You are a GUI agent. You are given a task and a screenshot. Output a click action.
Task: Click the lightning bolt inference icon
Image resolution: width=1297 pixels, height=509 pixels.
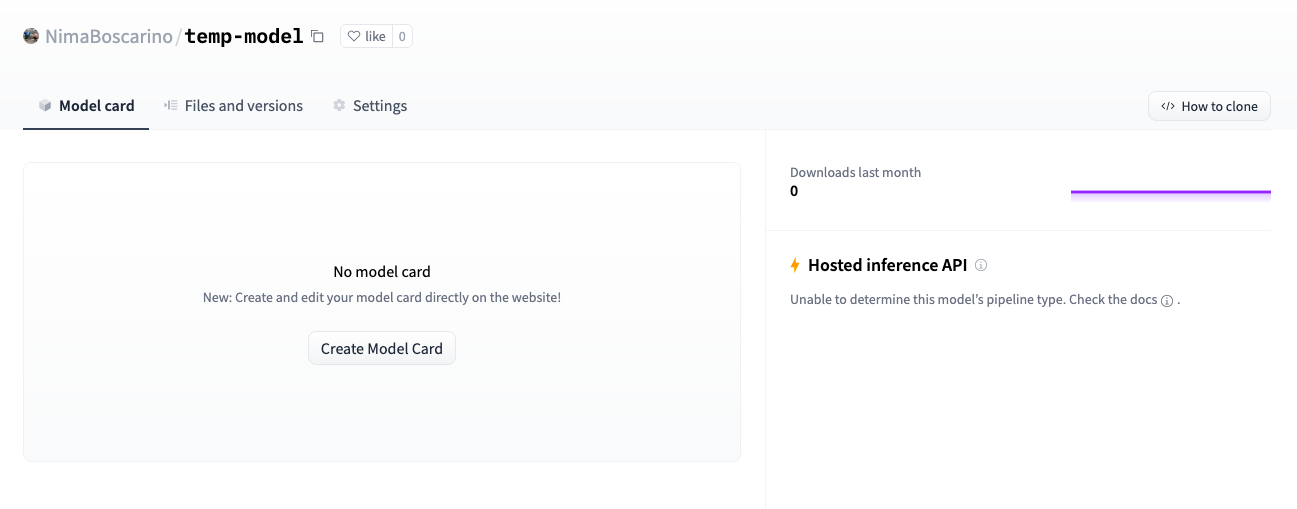tap(795, 265)
